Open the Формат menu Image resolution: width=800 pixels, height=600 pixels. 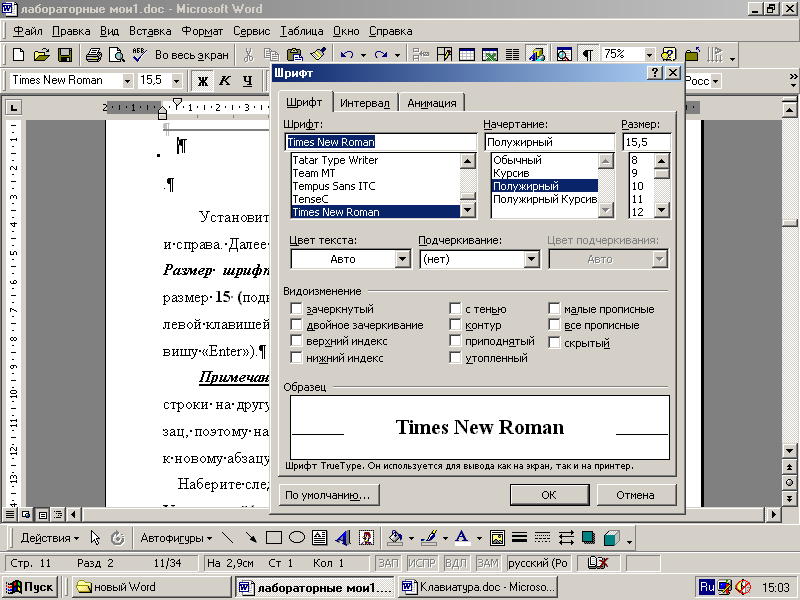tap(202, 31)
